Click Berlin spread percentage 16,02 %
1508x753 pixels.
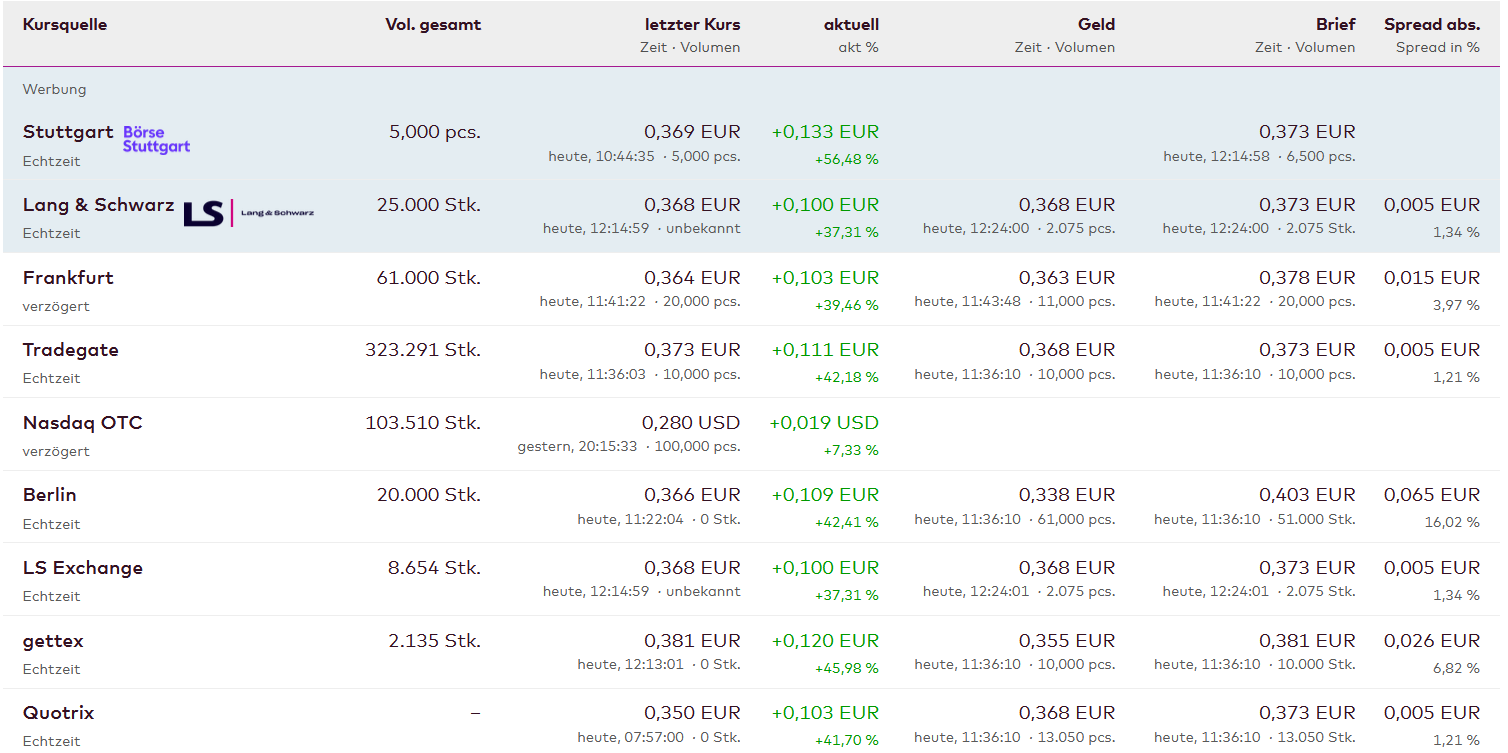(1452, 522)
